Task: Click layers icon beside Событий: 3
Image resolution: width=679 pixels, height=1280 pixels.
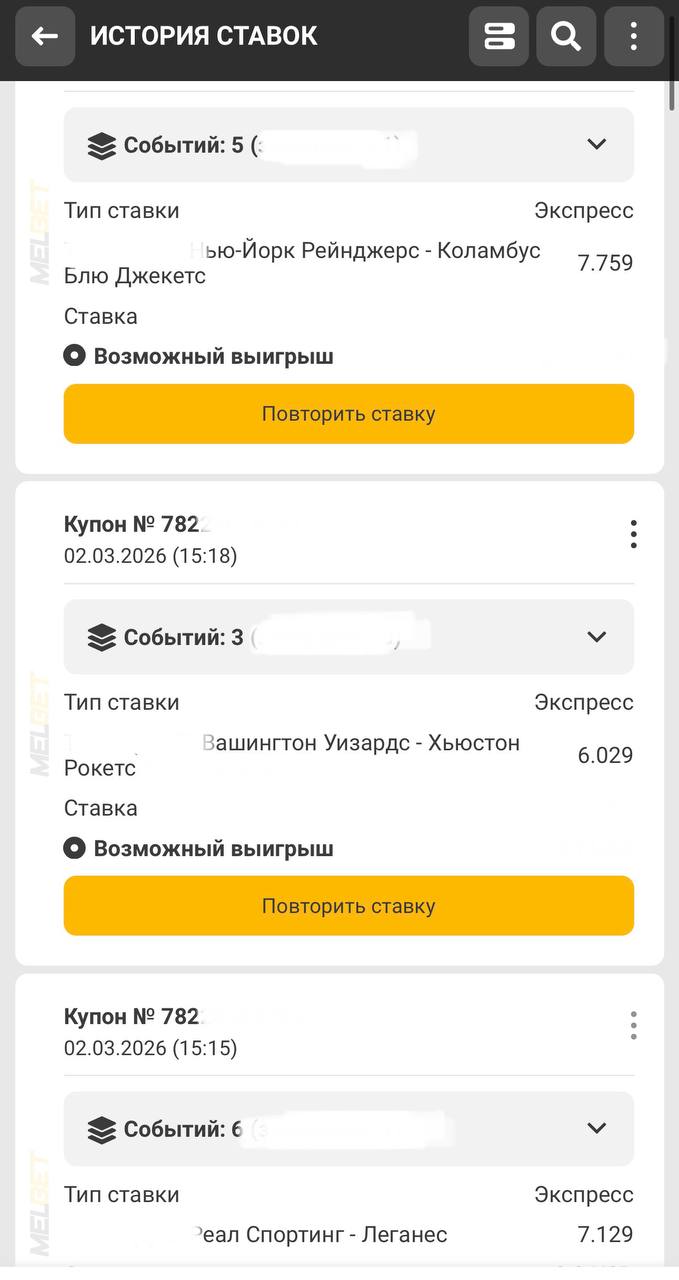Action: pos(102,638)
